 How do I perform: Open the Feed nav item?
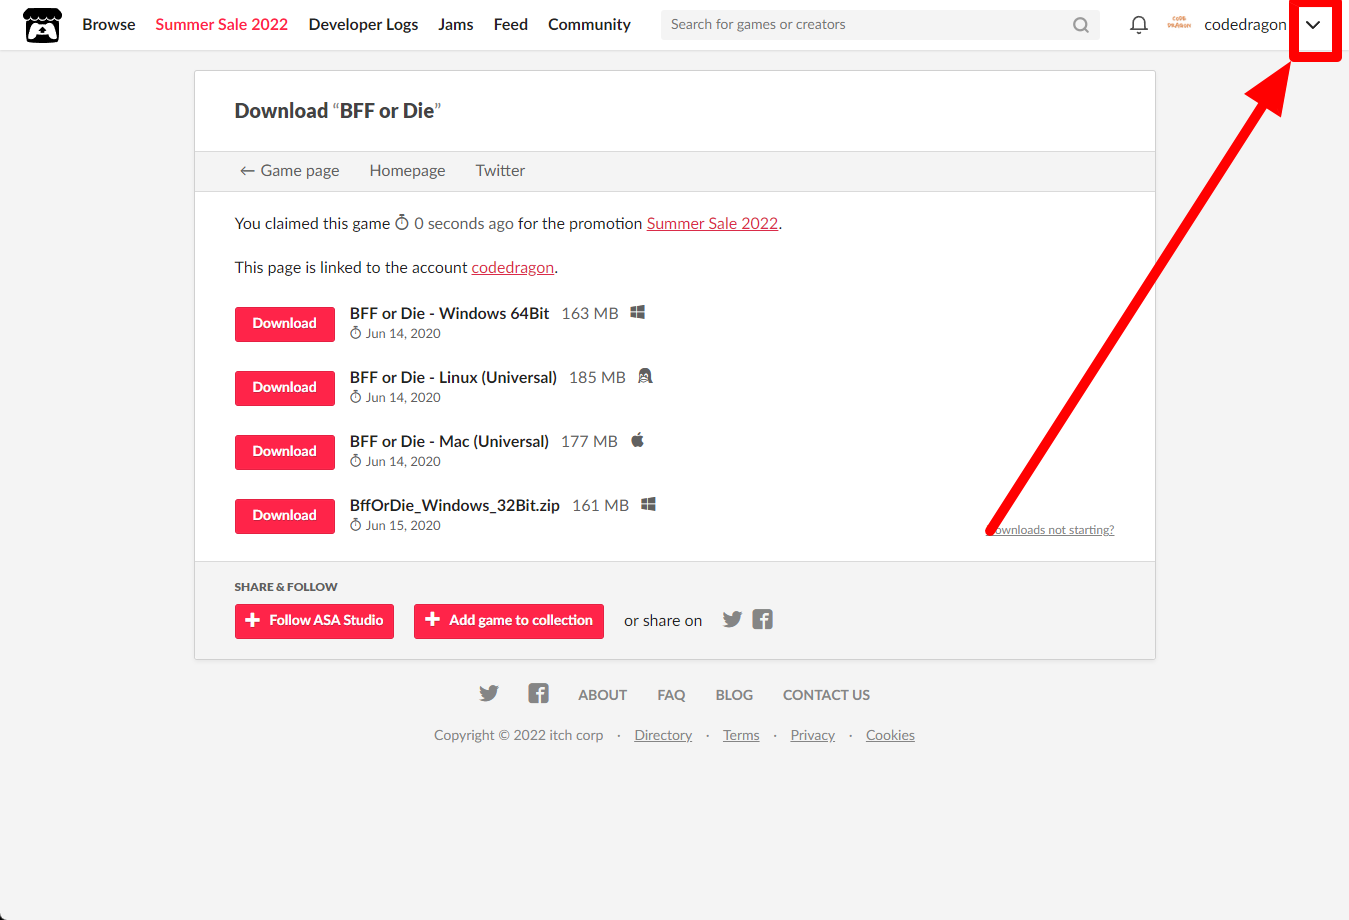point(510,24)
